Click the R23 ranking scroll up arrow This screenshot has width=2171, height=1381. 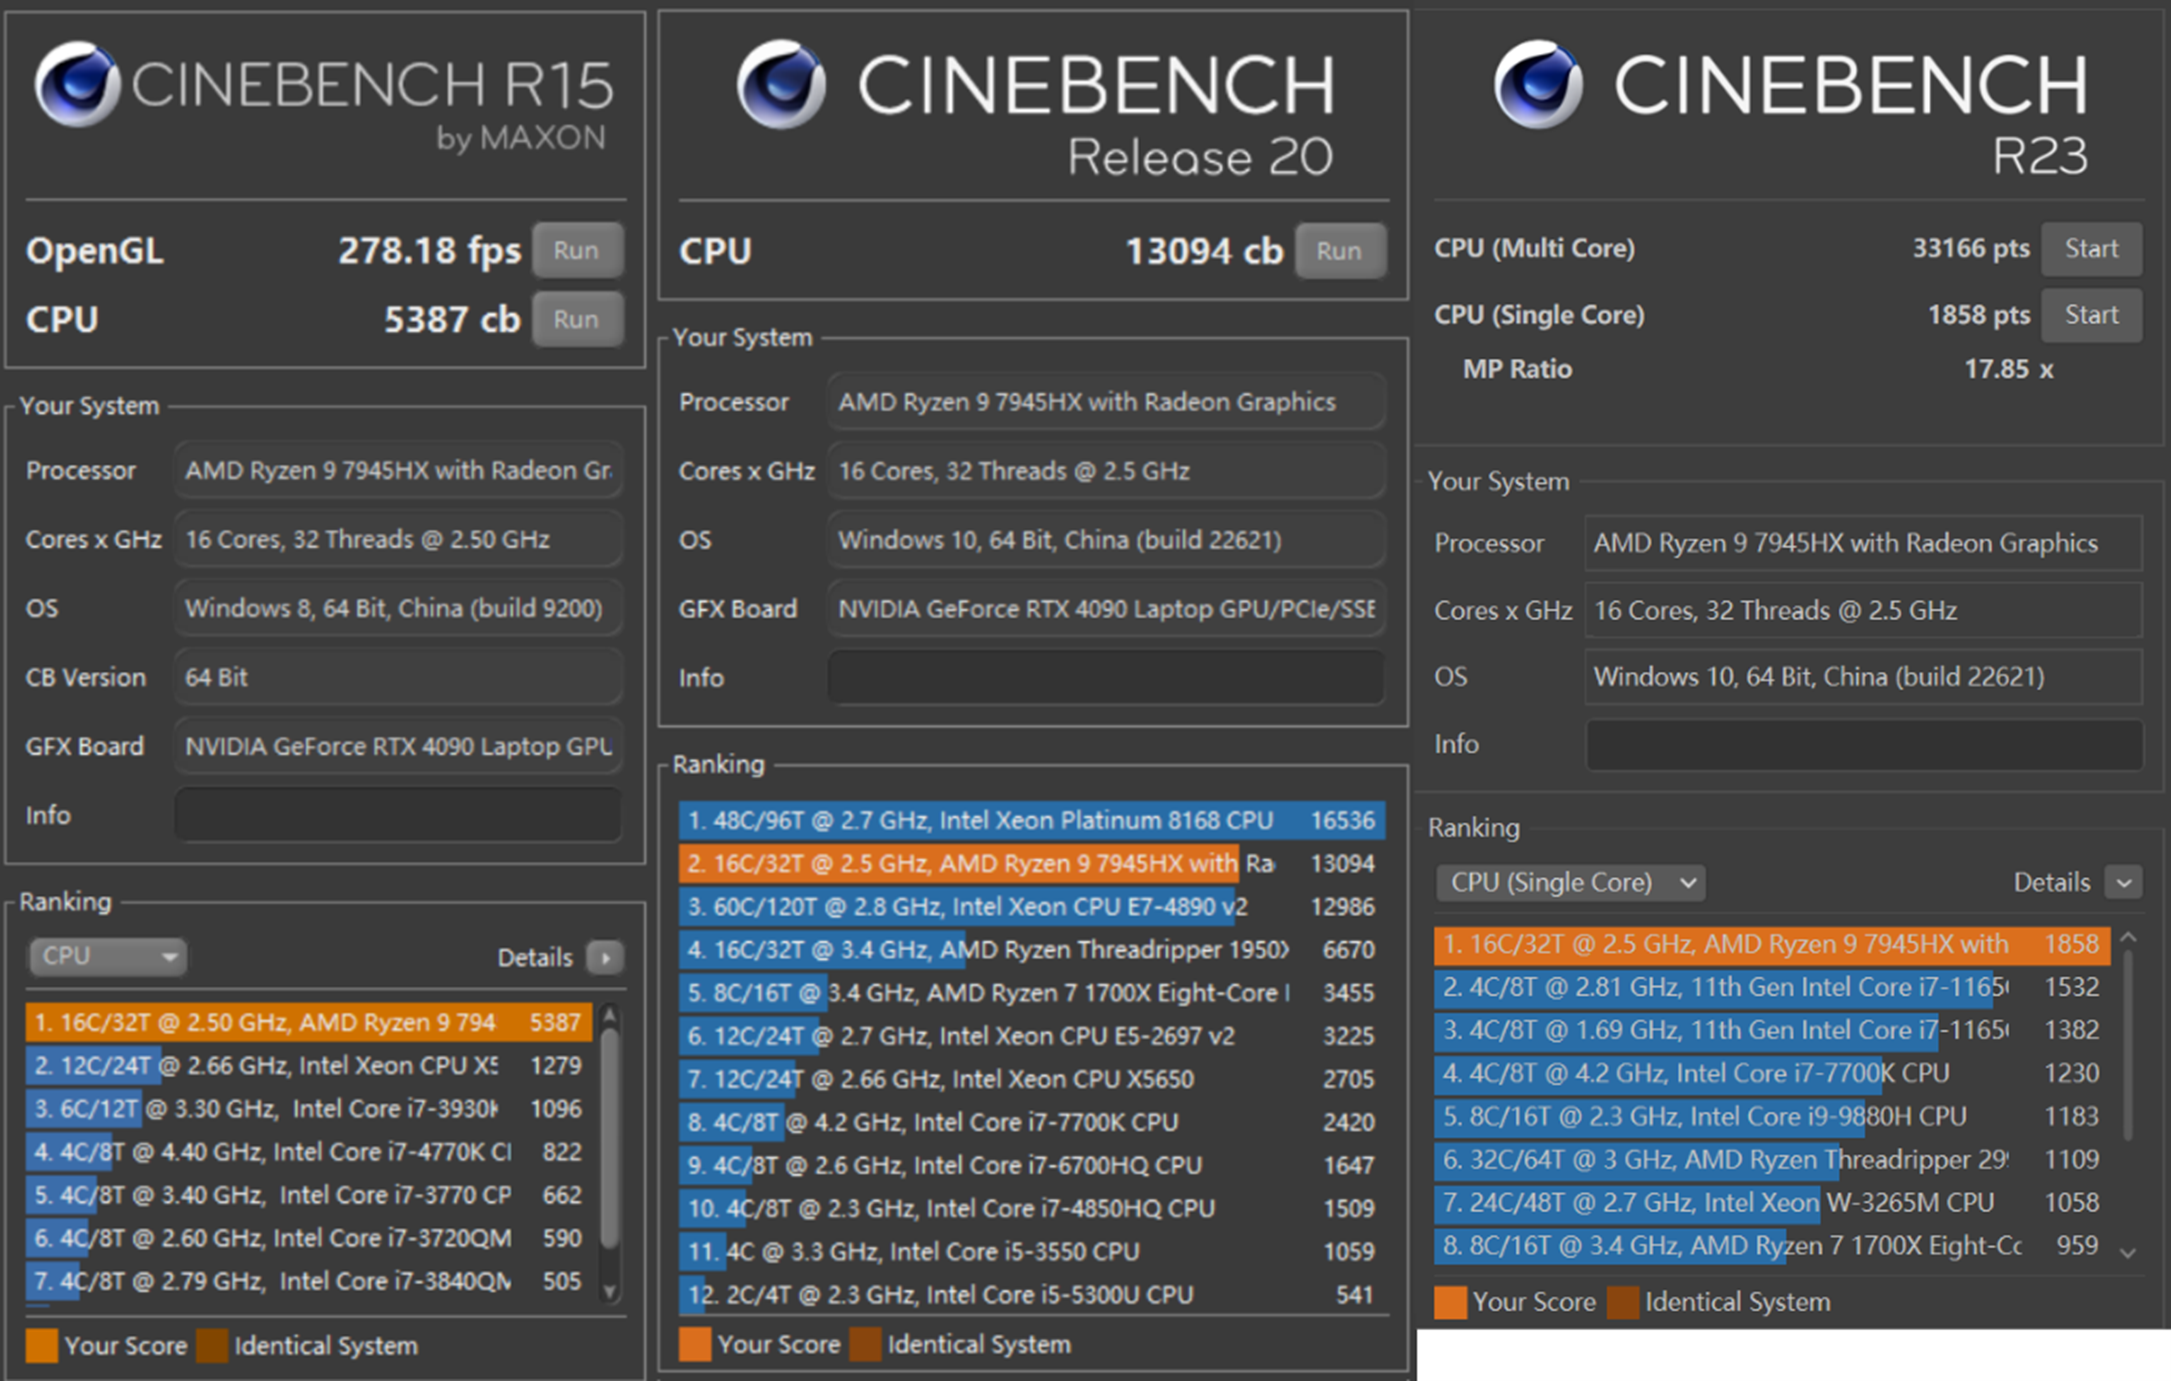[2128, 938]
